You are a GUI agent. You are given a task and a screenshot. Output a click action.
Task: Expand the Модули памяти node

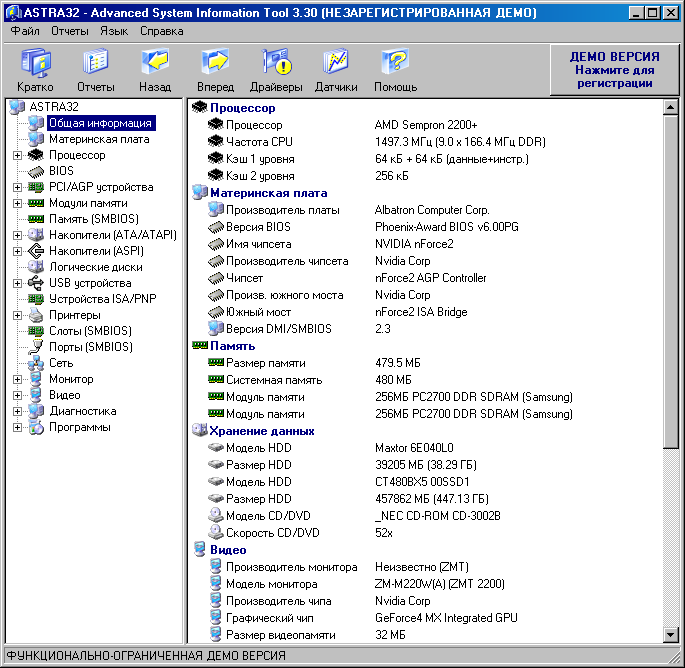(17, 204)
